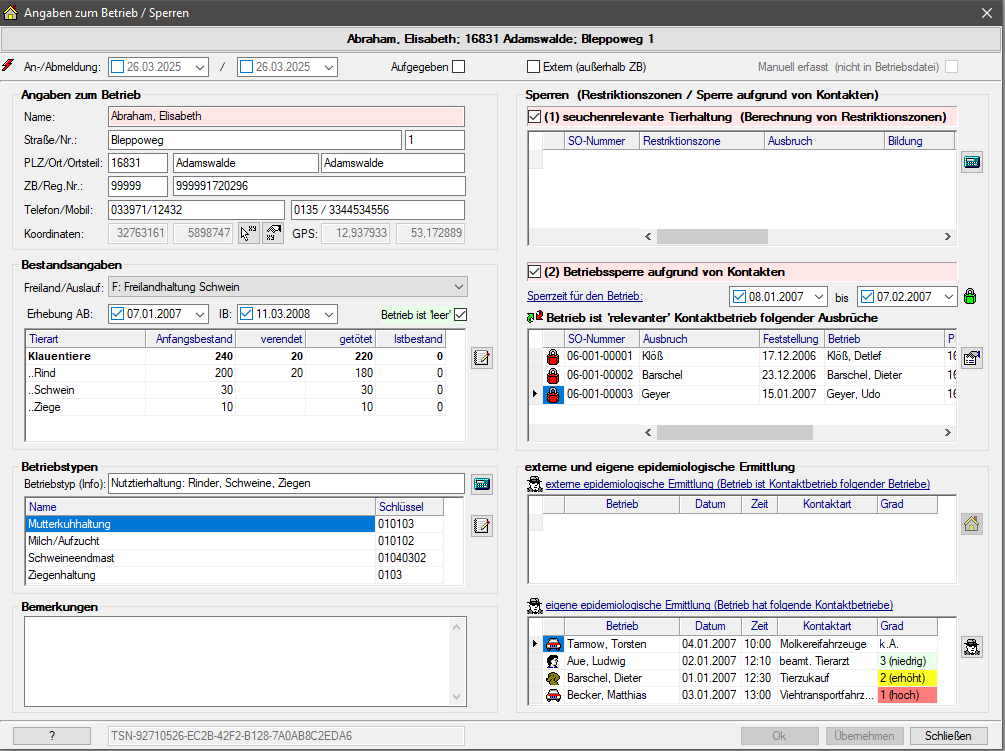Click the Restriktionszonen table horizontal scrollbar
This screenshot has height=751, width=1005.
coord(712,236)
